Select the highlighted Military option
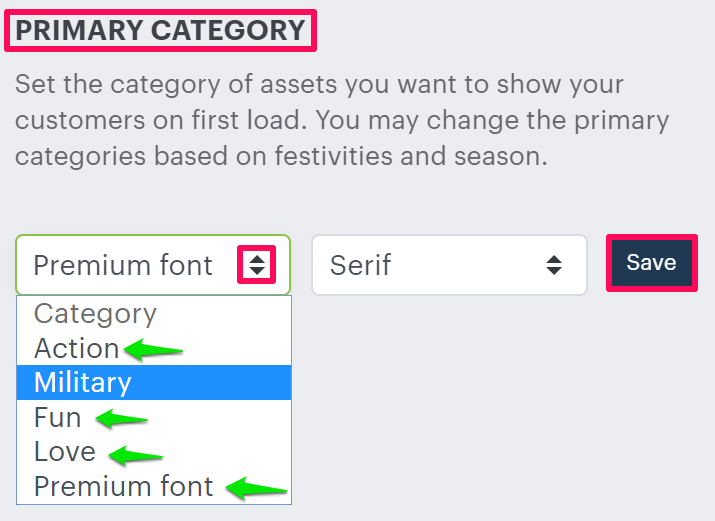Viewport: 715px width, 521px height. [x=83, y=382]
